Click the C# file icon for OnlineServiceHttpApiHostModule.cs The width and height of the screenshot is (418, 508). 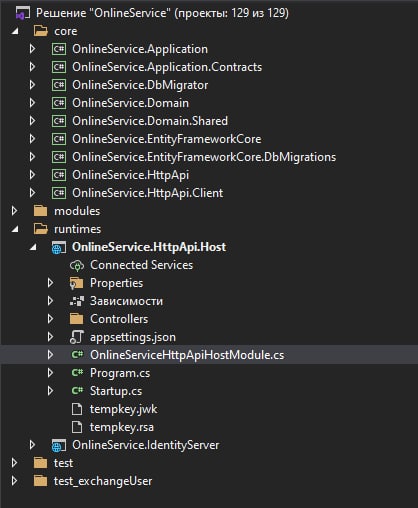tap(77, 355)
